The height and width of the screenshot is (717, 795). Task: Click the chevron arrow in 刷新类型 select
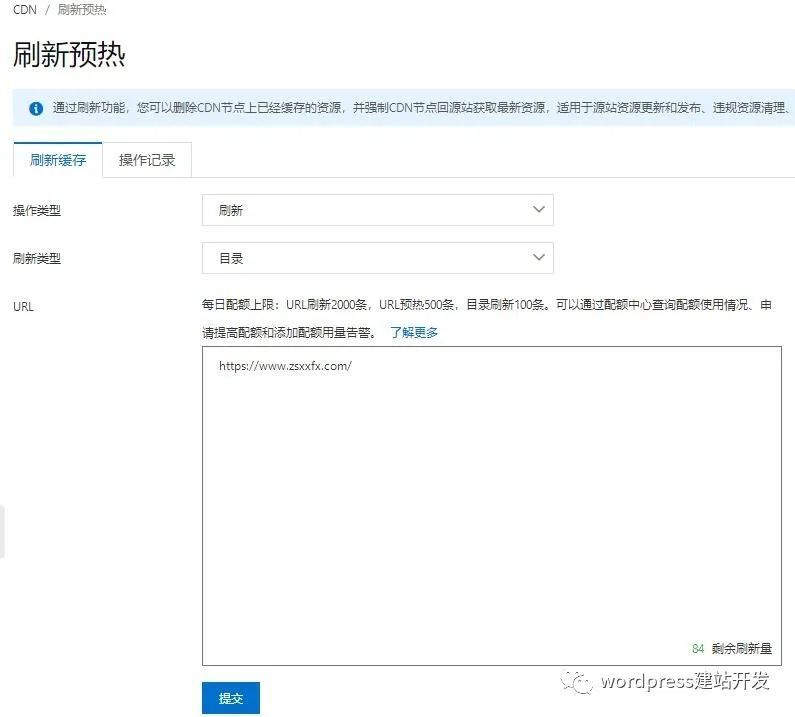click(539, 258)
